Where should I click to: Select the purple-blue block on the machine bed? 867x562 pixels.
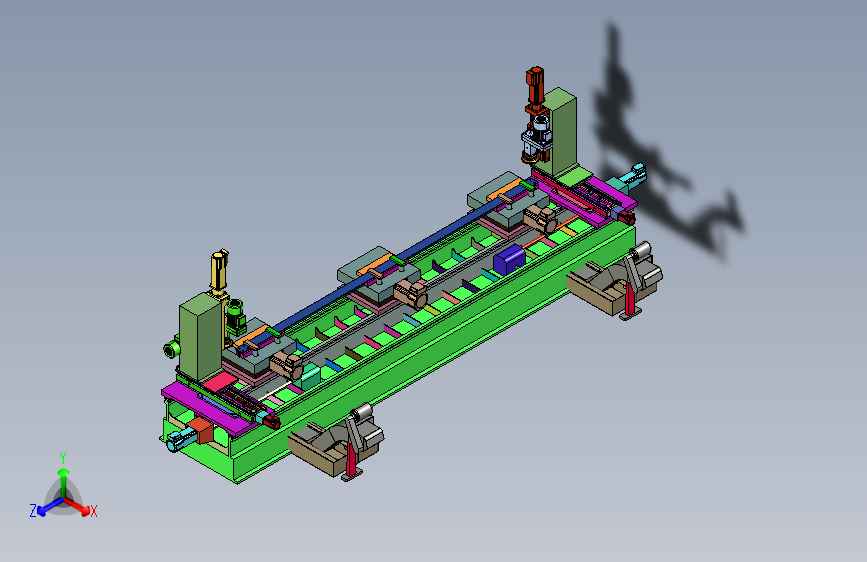click(509, 259)
